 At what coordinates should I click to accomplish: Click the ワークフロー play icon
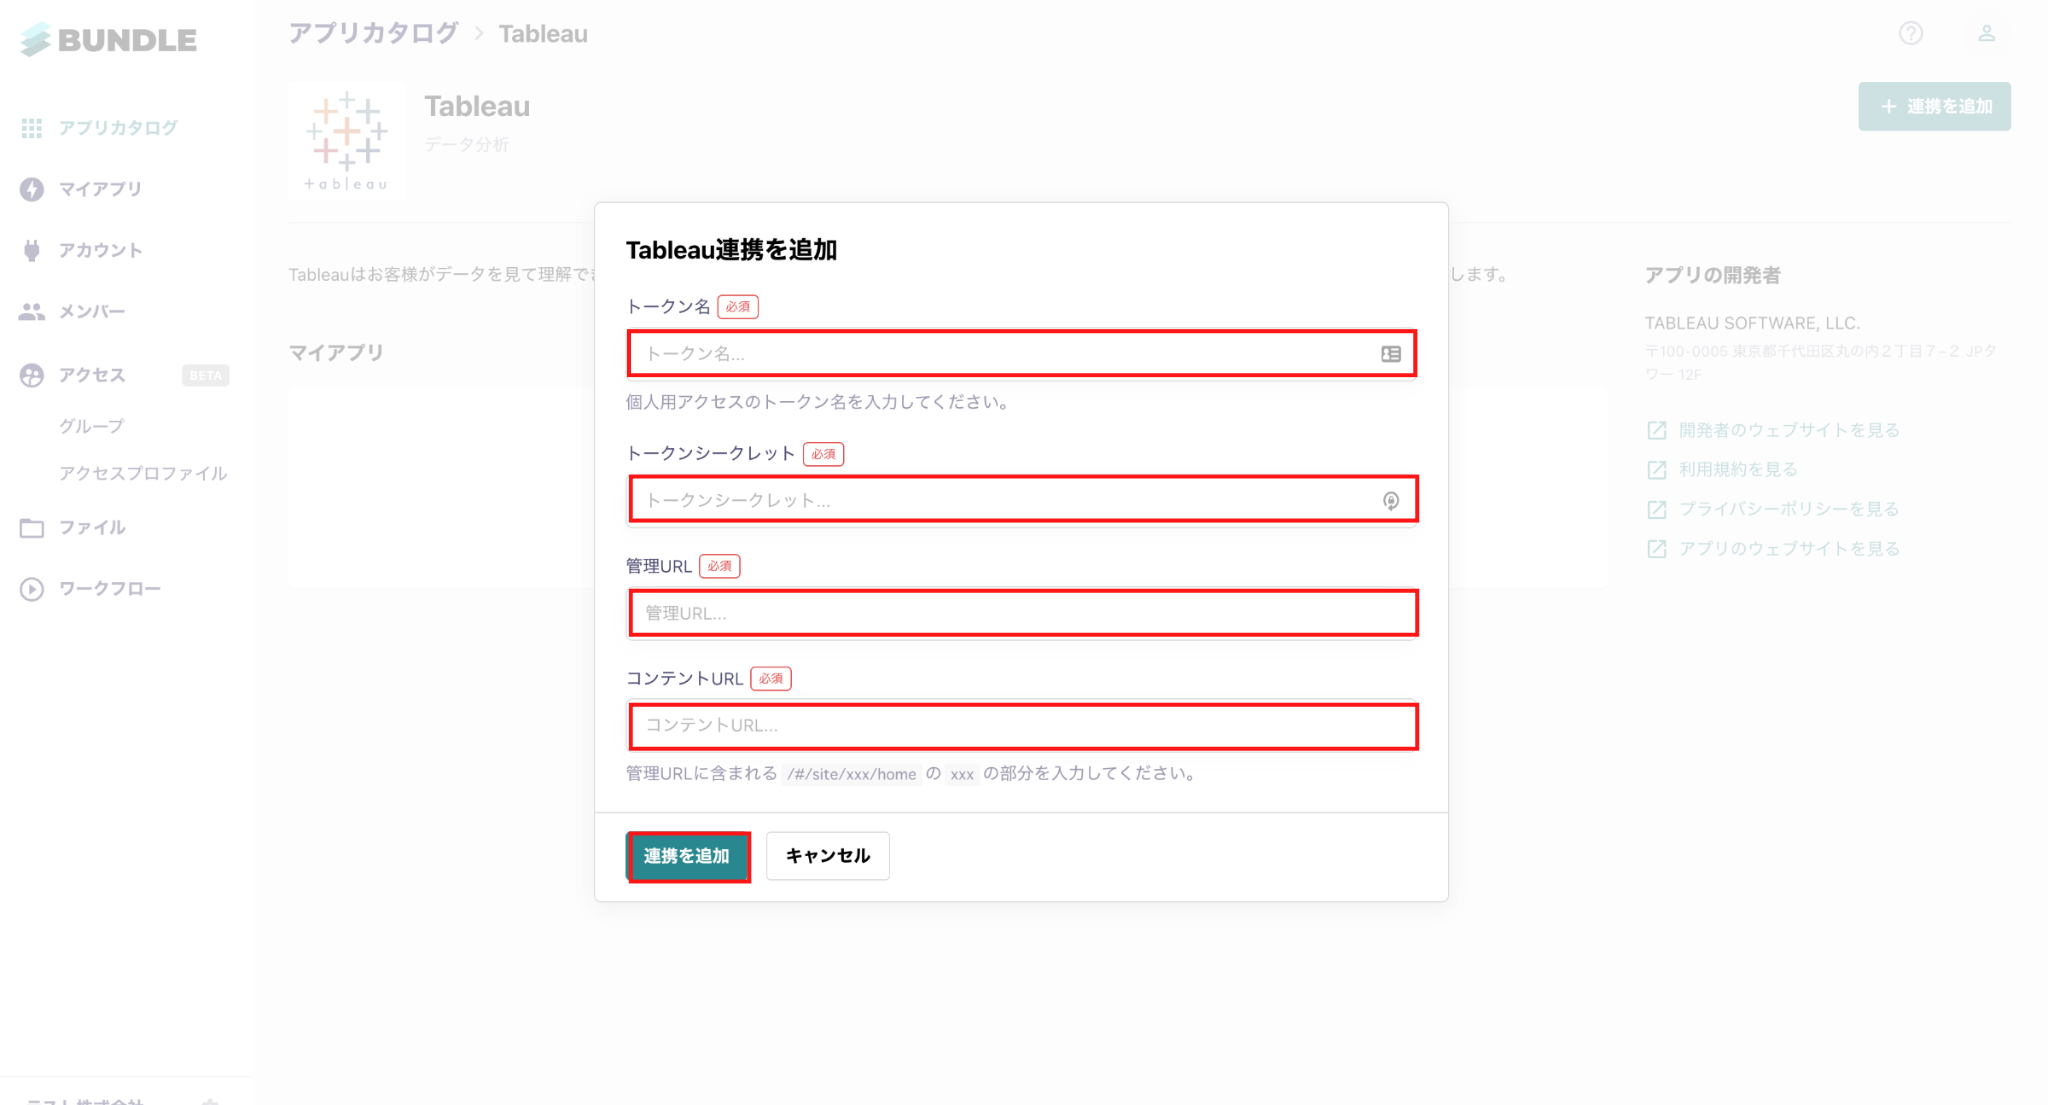[32, 589]
